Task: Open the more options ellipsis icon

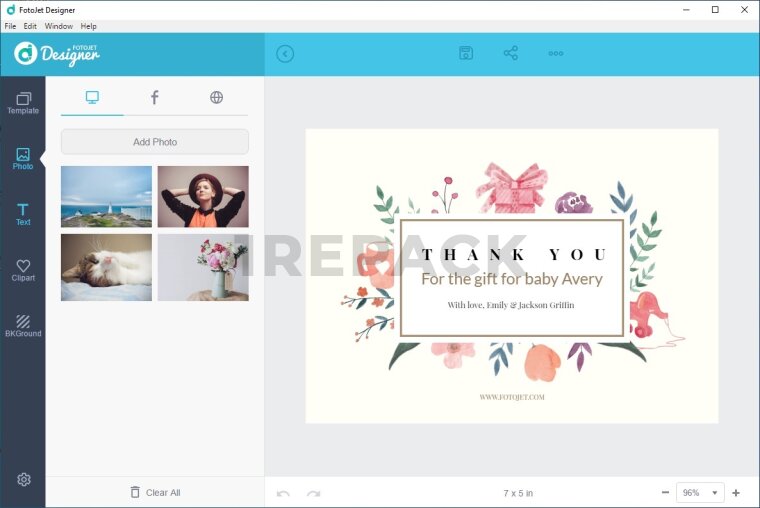Action: [x=556, y=53]
